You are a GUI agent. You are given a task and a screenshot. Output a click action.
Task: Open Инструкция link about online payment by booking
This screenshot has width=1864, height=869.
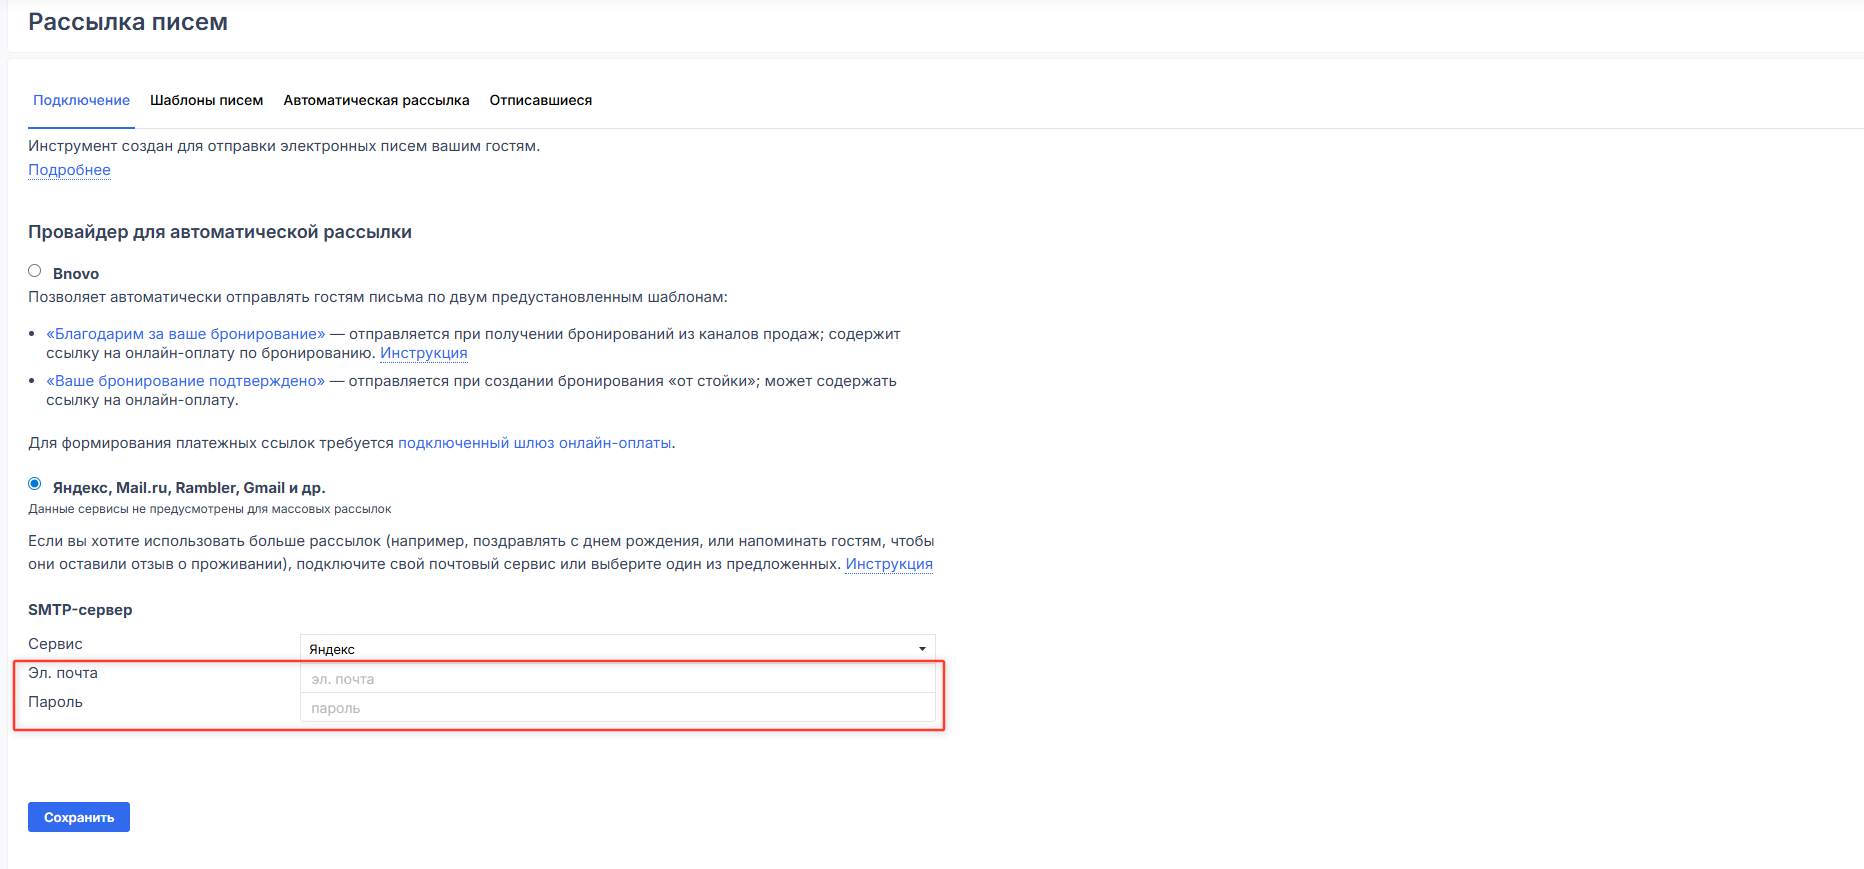point(423,353)
